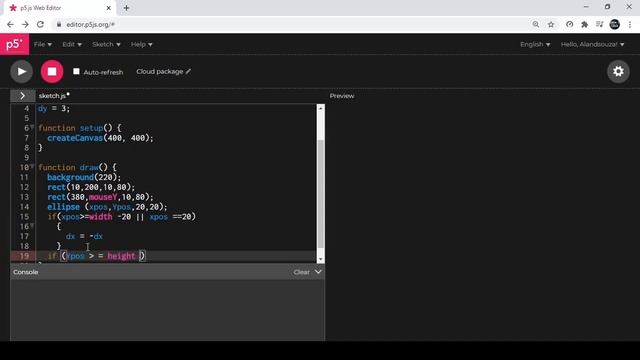Open a new browser tab

[126, 8]
